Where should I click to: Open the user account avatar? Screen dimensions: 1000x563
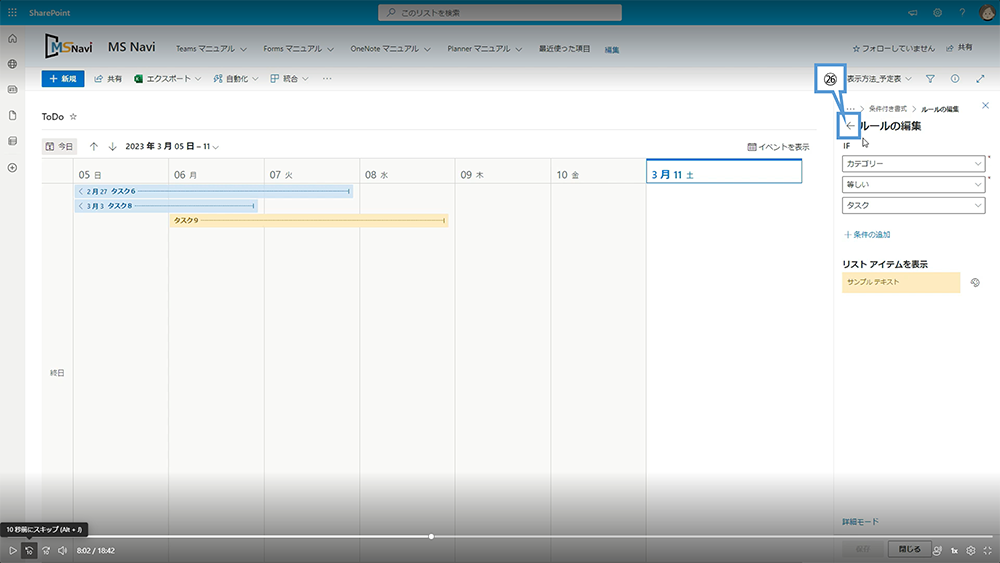[987, 12]
